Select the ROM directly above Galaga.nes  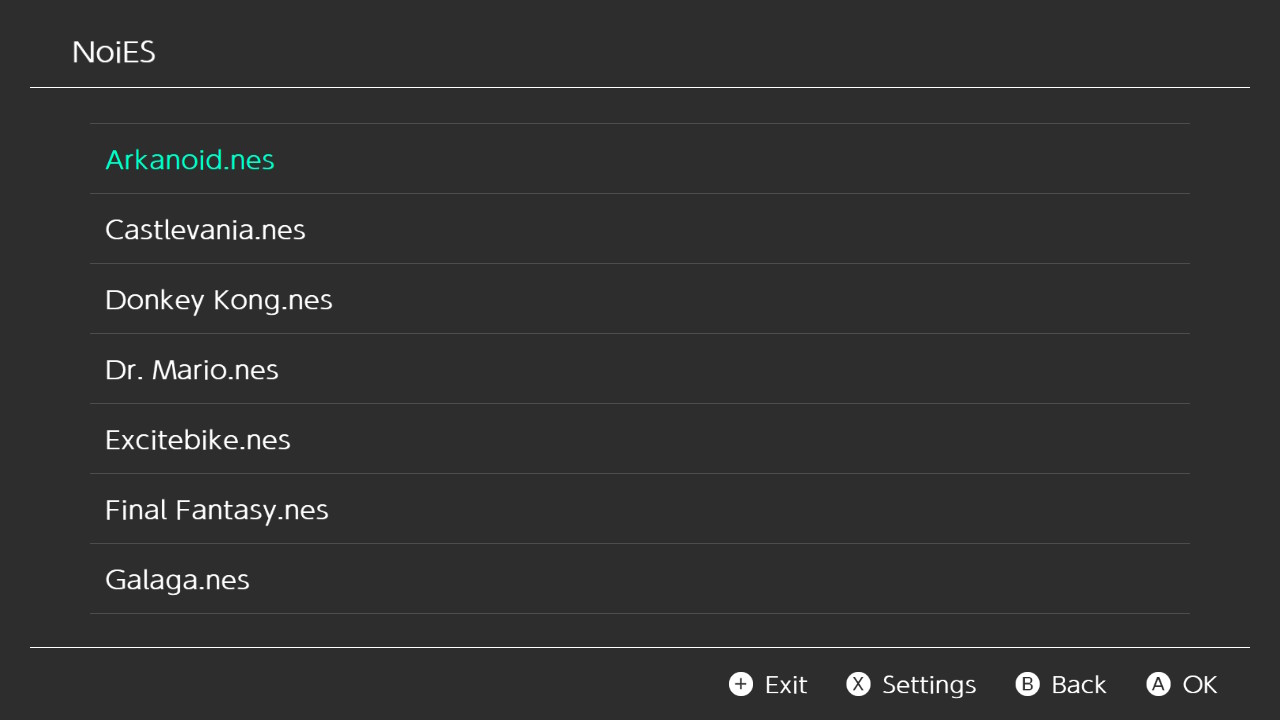click(x=217, y=510)
